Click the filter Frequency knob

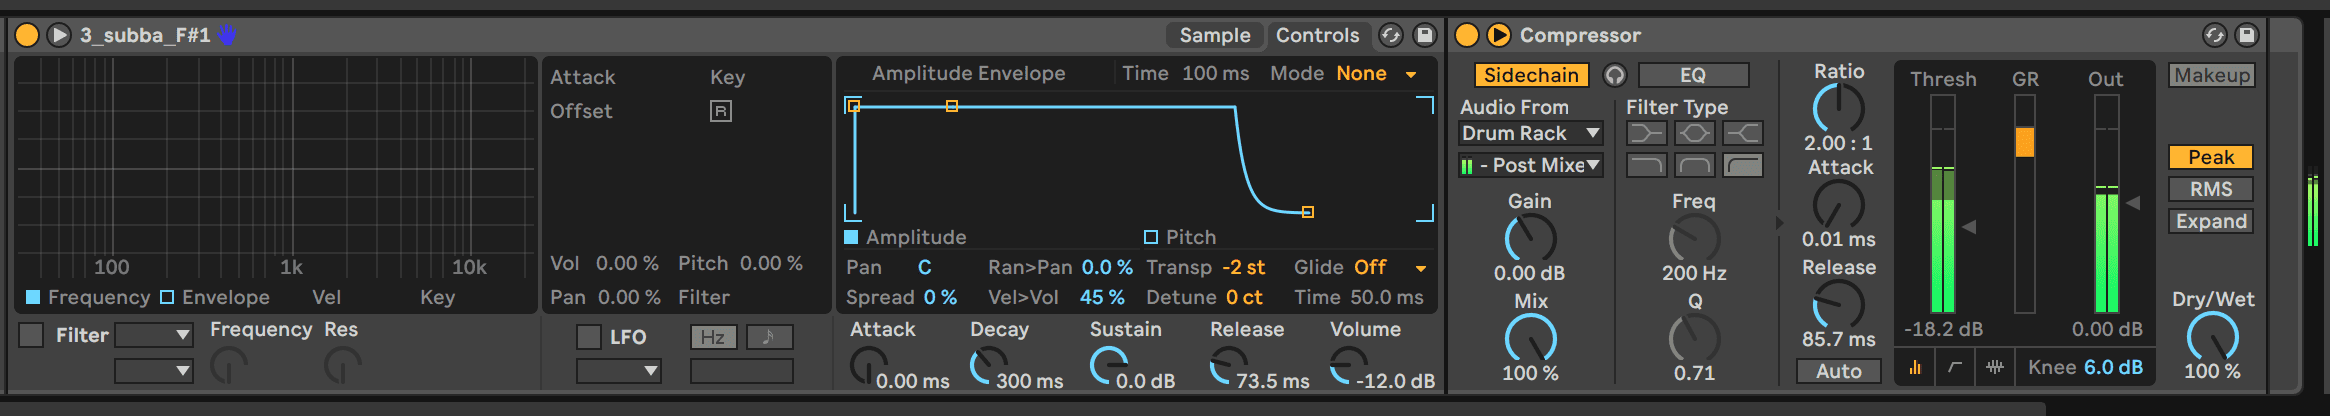coord(229,366)
